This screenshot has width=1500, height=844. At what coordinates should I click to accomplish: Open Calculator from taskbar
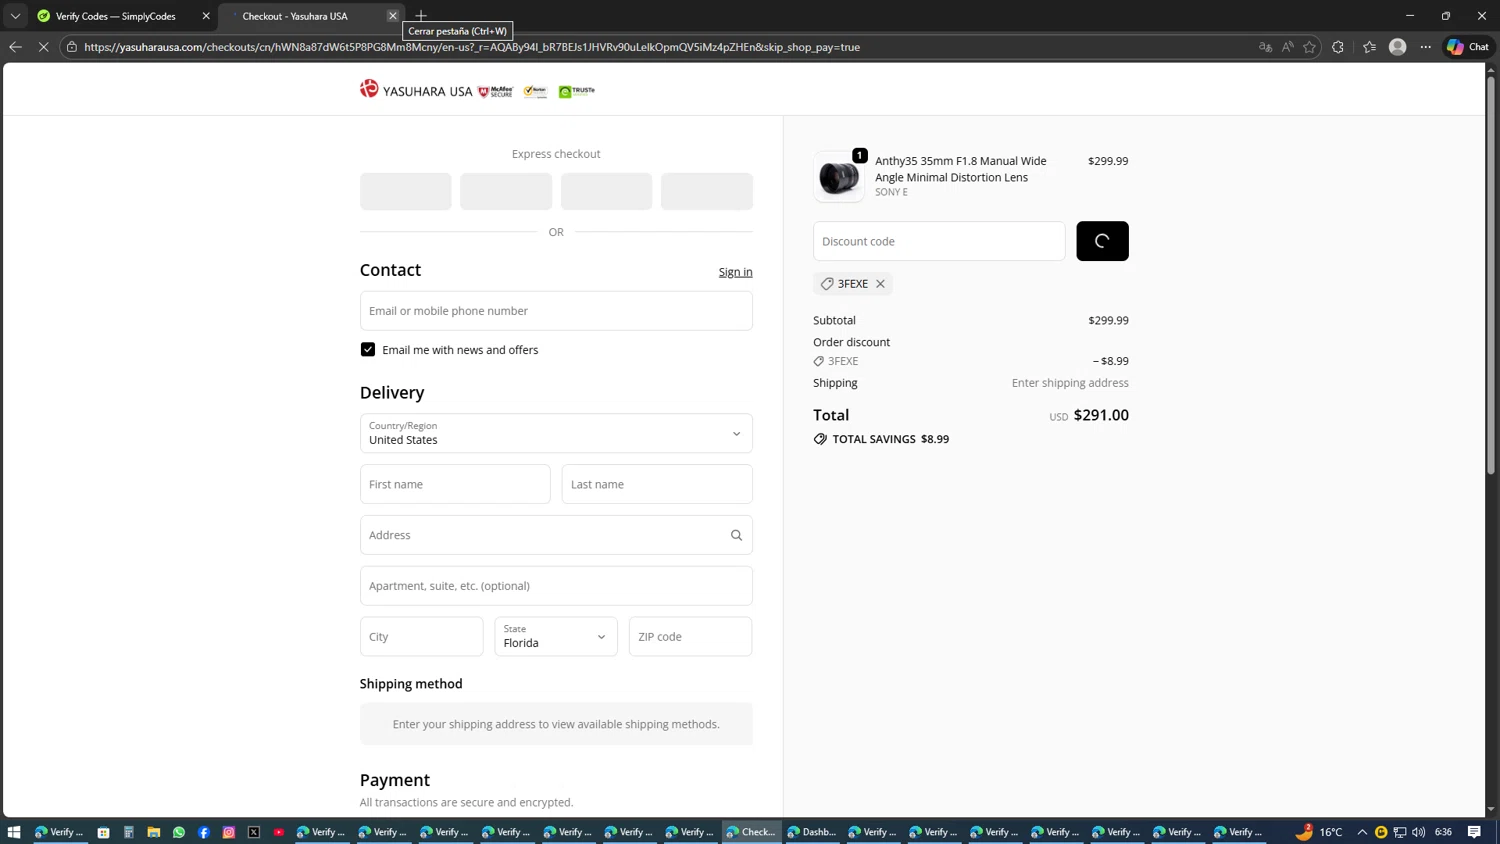[128, 832]
